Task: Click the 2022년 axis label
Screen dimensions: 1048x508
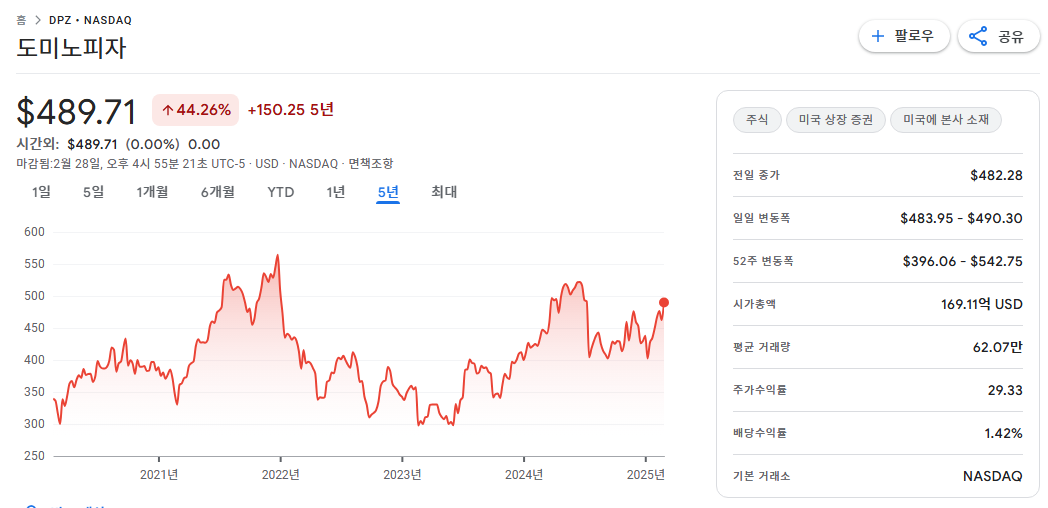Action: coord(281,475)
